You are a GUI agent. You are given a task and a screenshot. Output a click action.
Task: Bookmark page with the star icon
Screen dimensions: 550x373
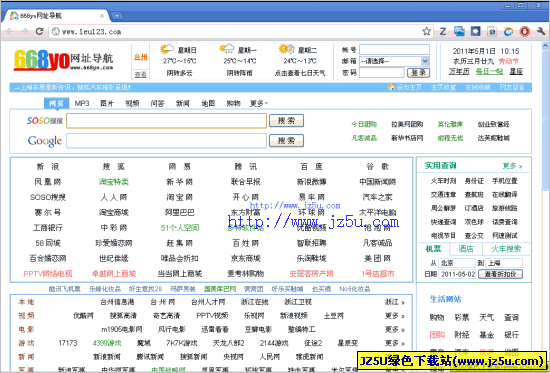coord(426,32)
